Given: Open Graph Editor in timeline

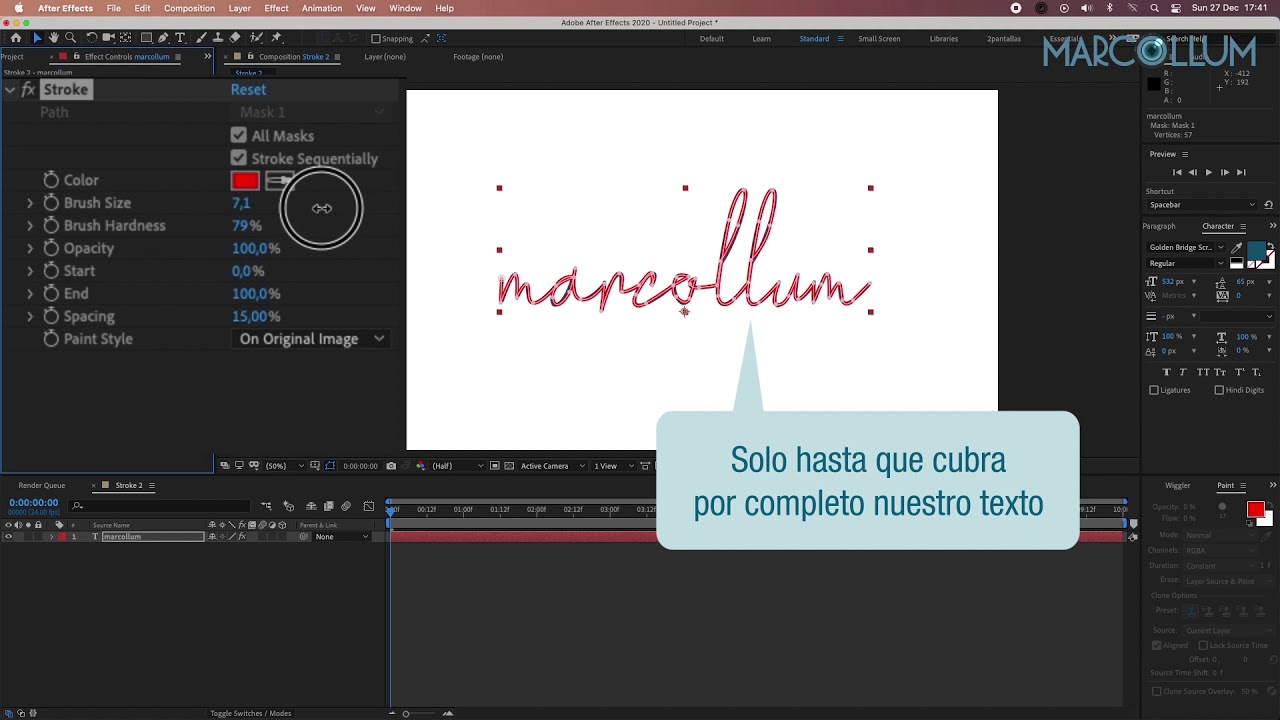Looking at the screenshot, I should pos(369,507).
